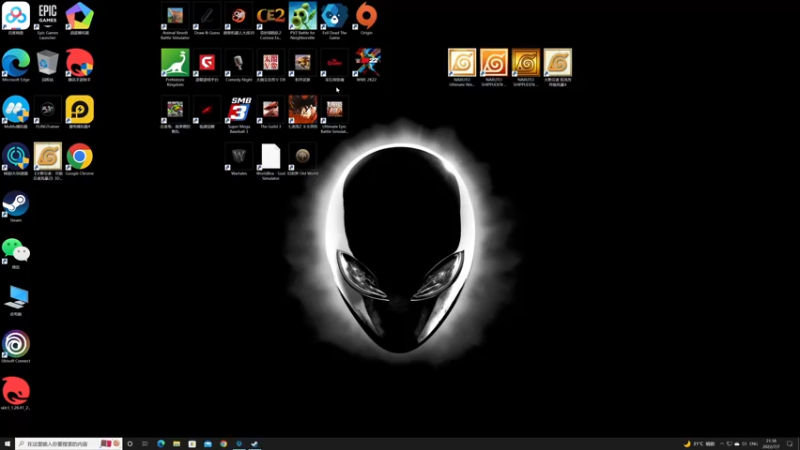
Task: Open first NARUTO Ultimate Ninja shortcut
Action: pos(462,67)
